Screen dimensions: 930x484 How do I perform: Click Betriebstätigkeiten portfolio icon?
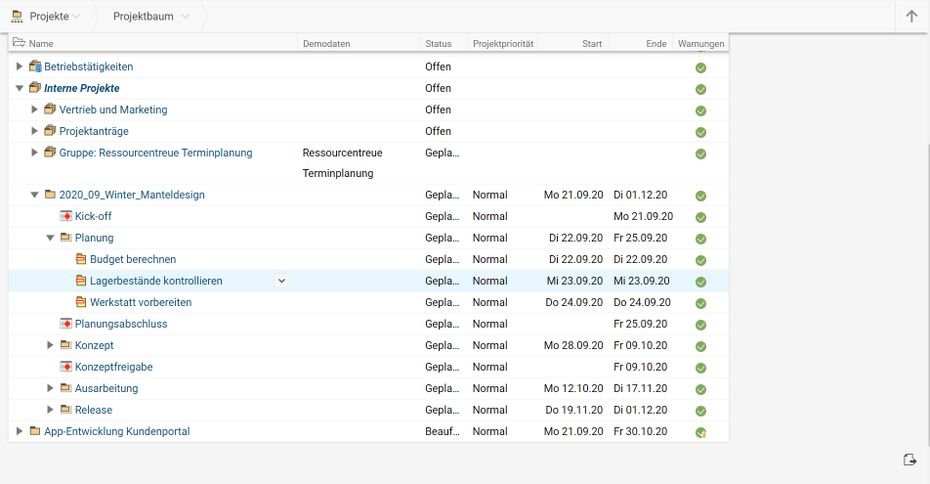(x=35, y=66)
